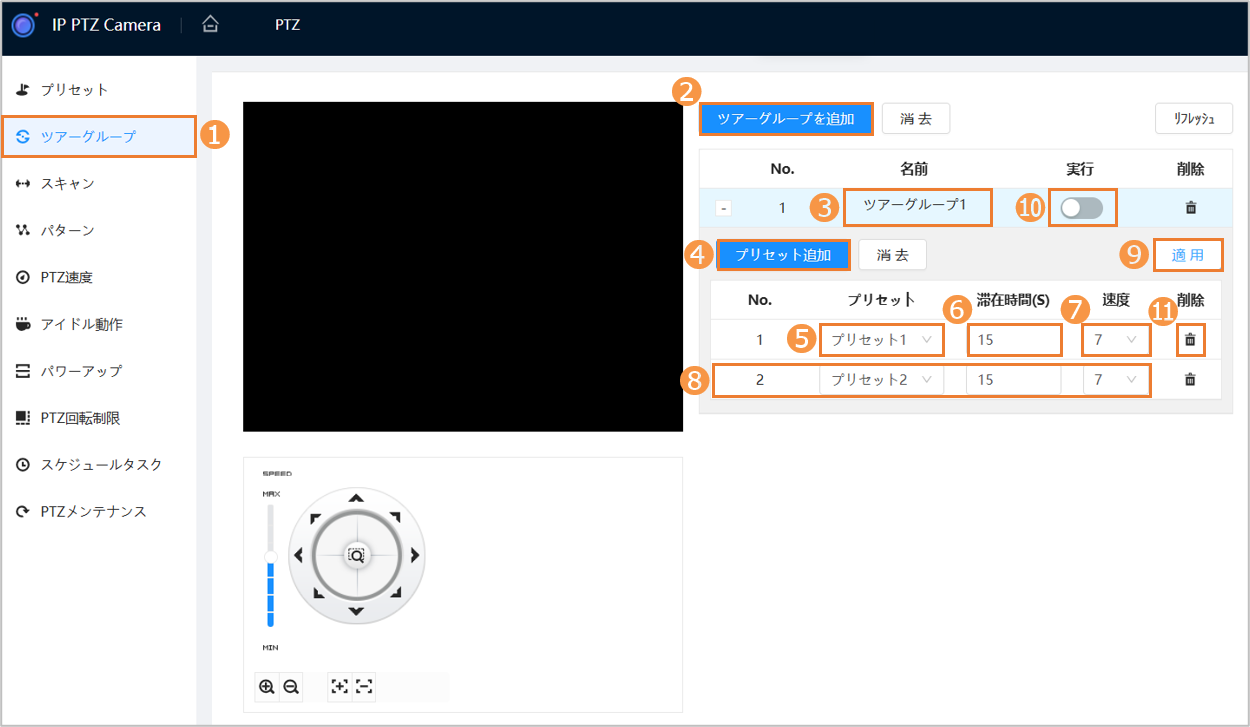The width and height of the screenshot is (1250, 727).
Task: Delete ツアーグループ1 using its trash icon
Action: (1190, 208)
